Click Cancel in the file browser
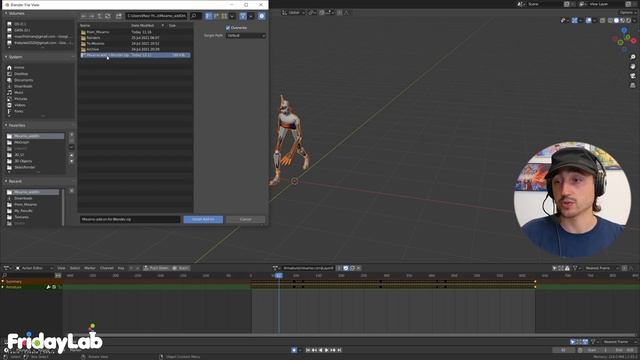This screenshot has width=640, height=360. [x=246, y=220]
